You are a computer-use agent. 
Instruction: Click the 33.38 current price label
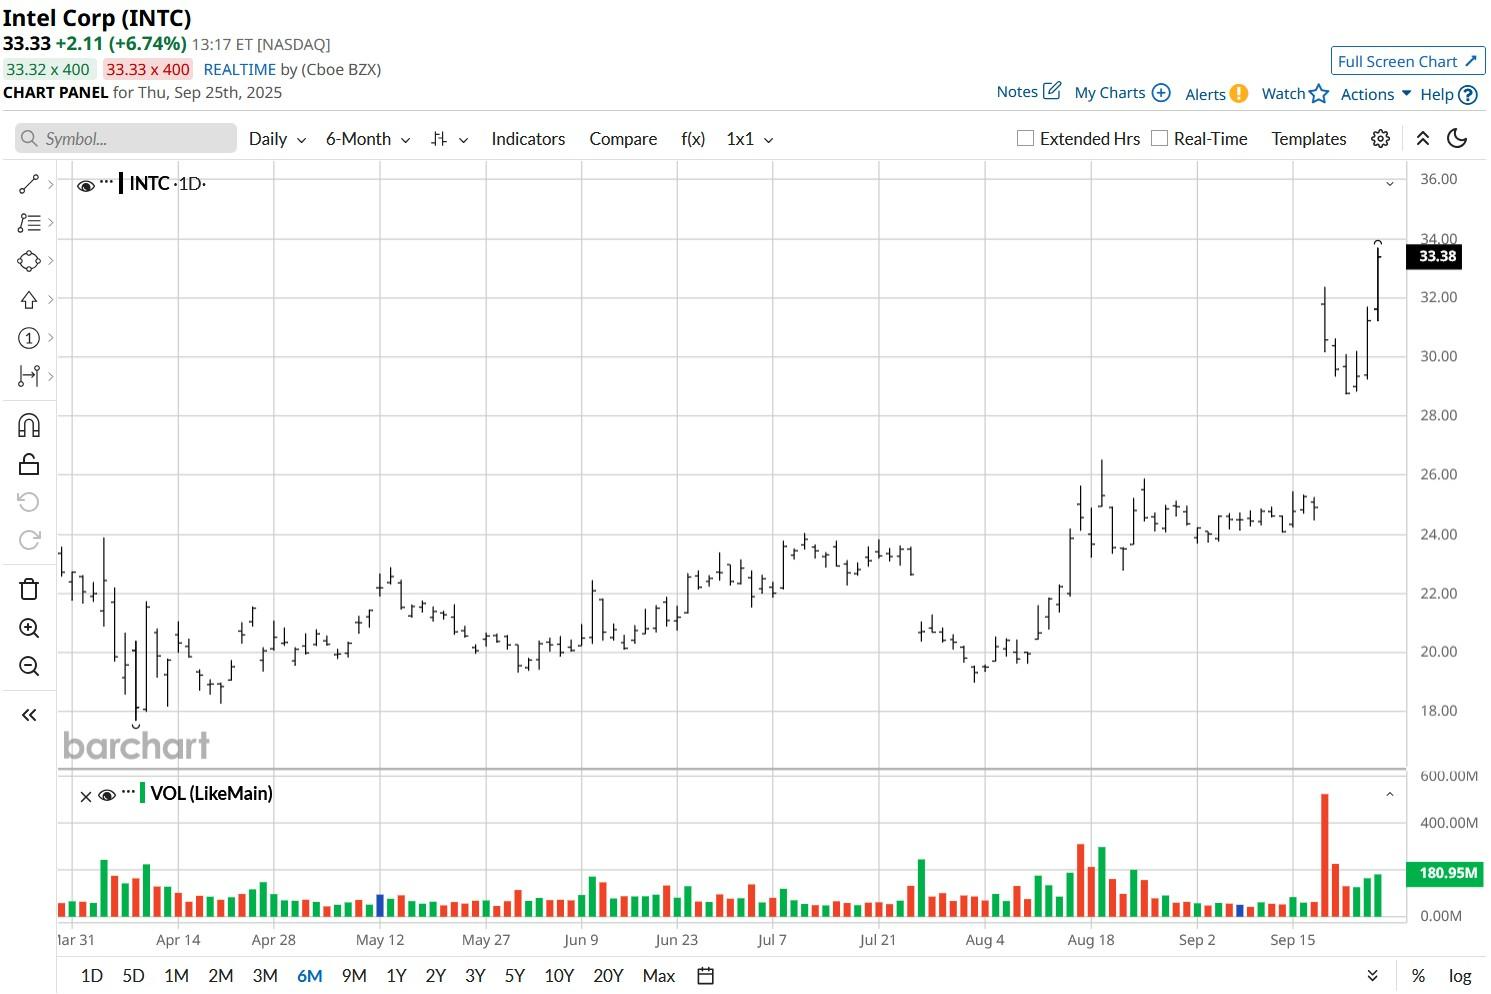[x=1436, y=256]
